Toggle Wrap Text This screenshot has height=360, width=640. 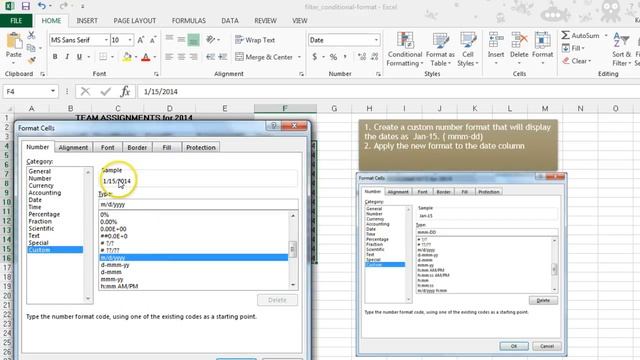(255, 40)
